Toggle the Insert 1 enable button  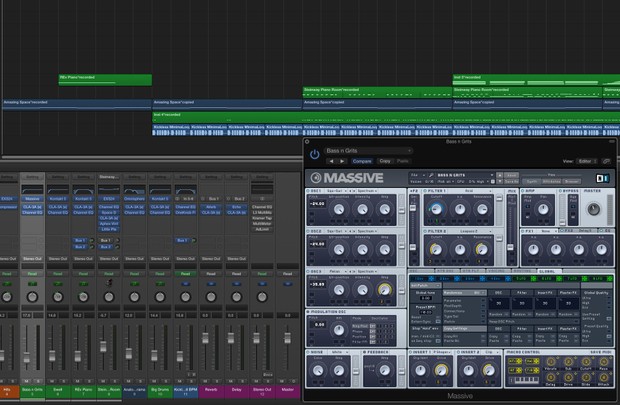[x=410, y=352]
